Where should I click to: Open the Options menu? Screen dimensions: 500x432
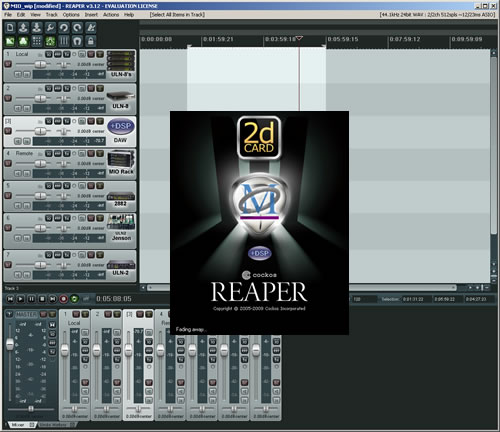pos(71,15)
